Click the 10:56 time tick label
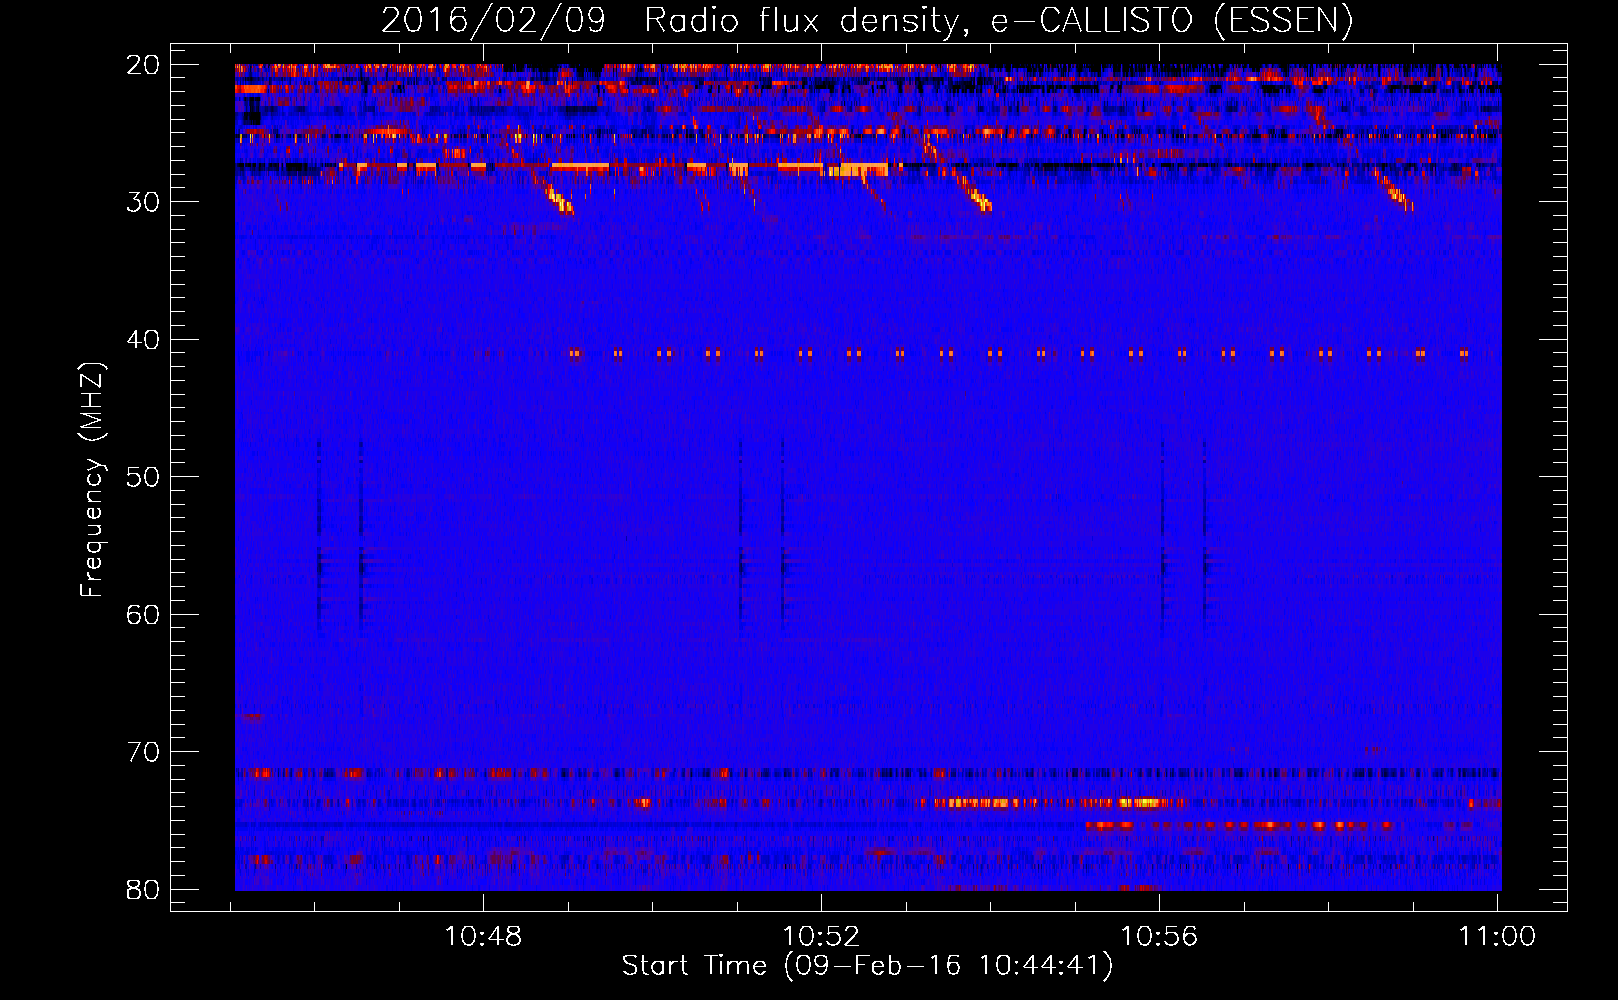This screenshot has width=1618, height=1000. [1159, 937]
